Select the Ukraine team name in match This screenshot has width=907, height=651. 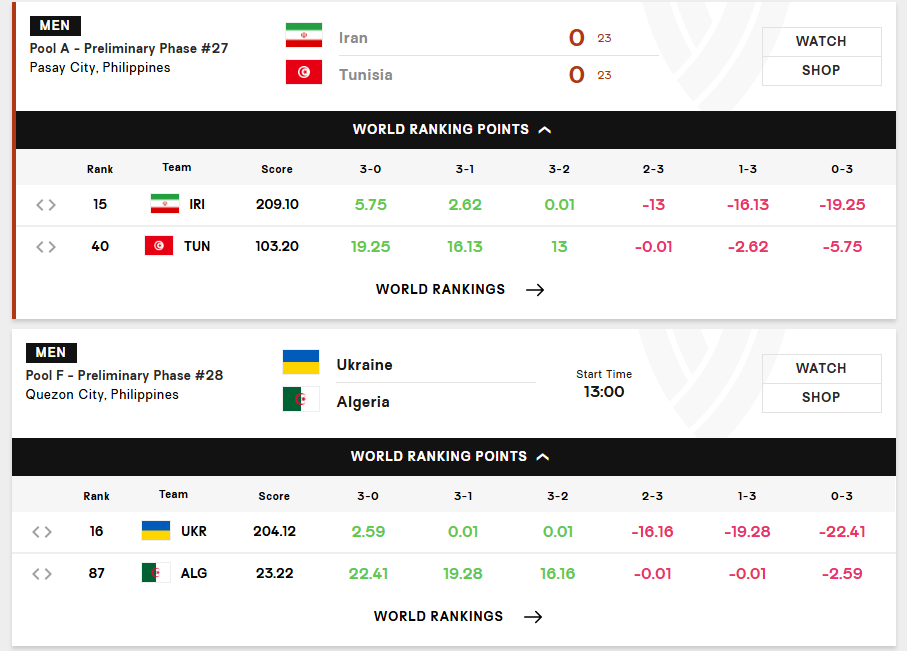point(364,365)
